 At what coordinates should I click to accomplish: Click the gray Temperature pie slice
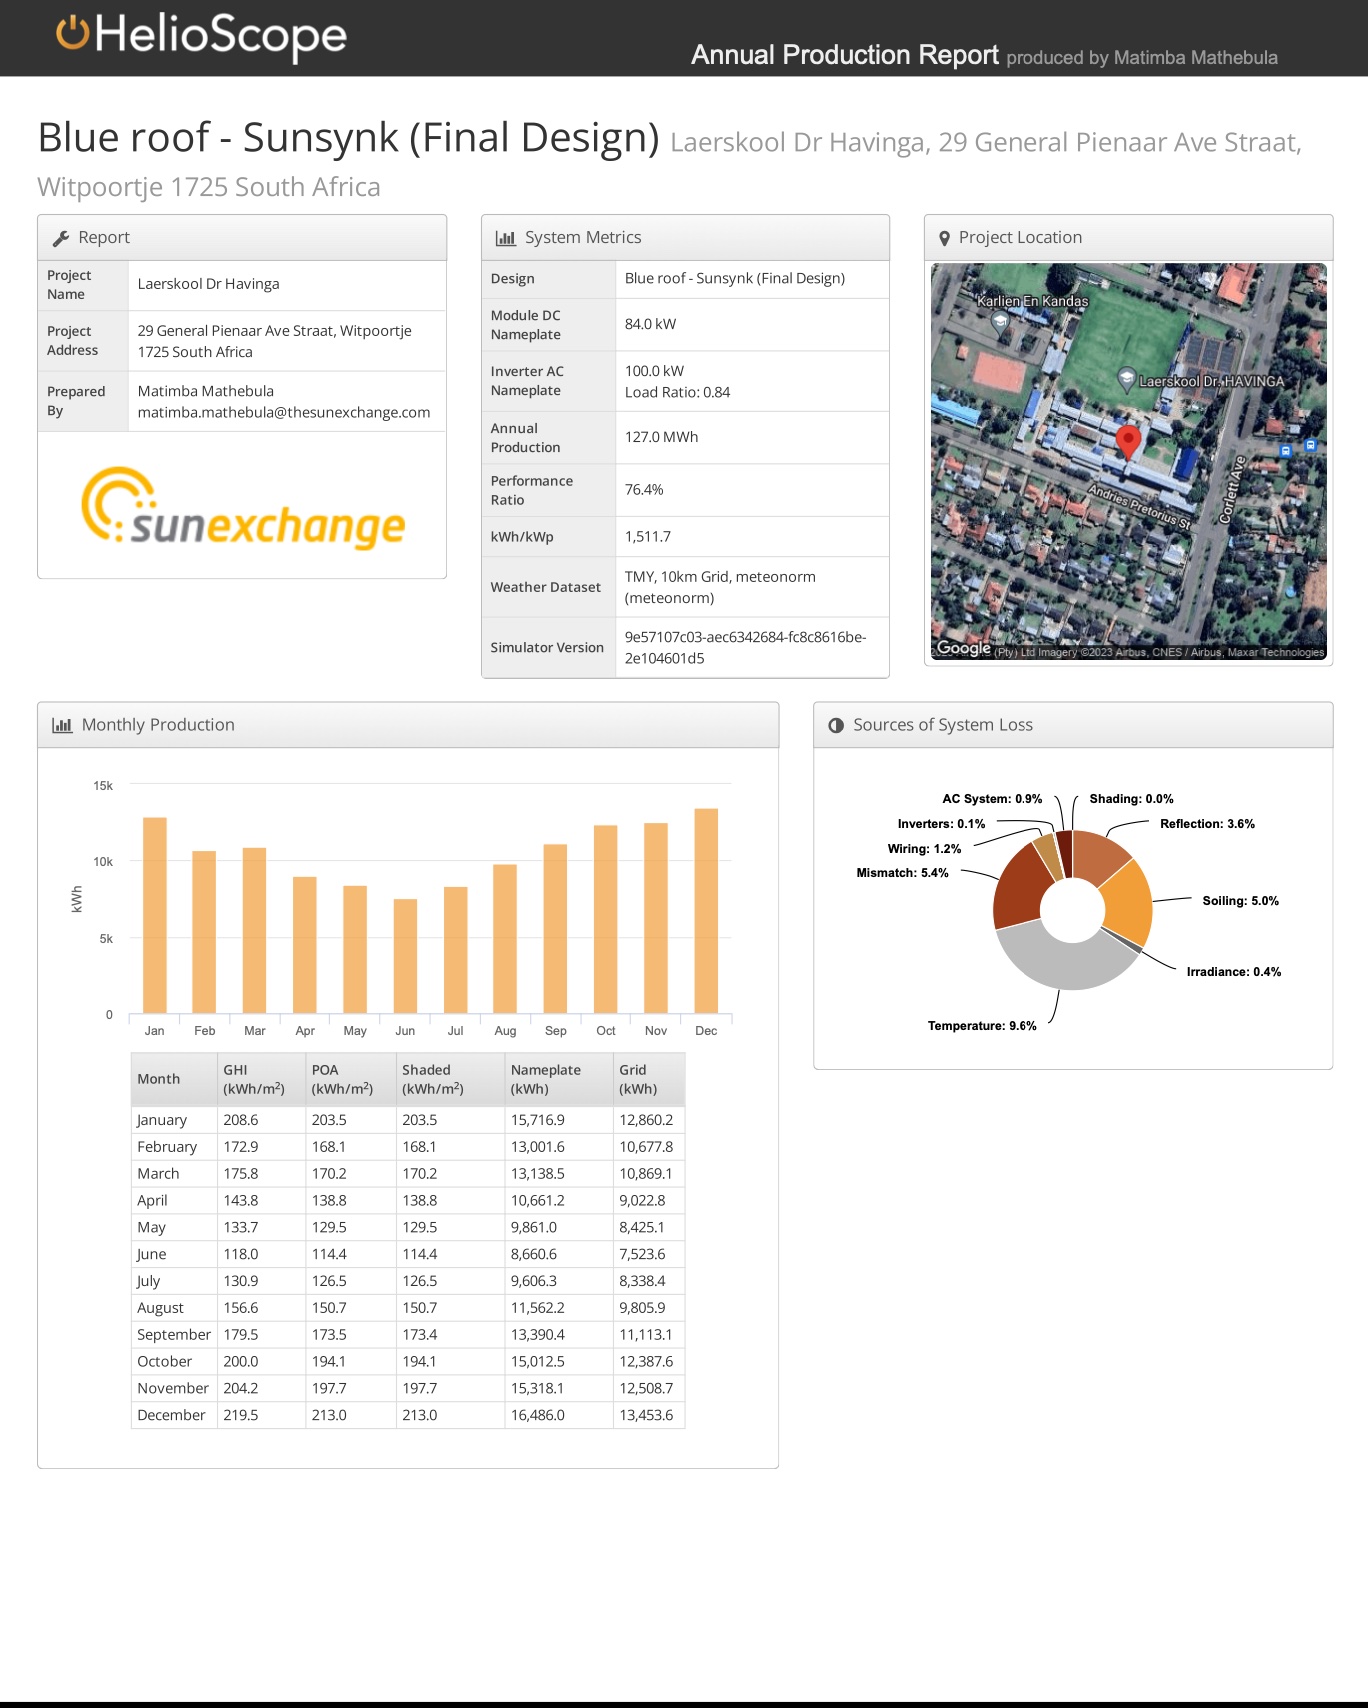[1064, 963]
